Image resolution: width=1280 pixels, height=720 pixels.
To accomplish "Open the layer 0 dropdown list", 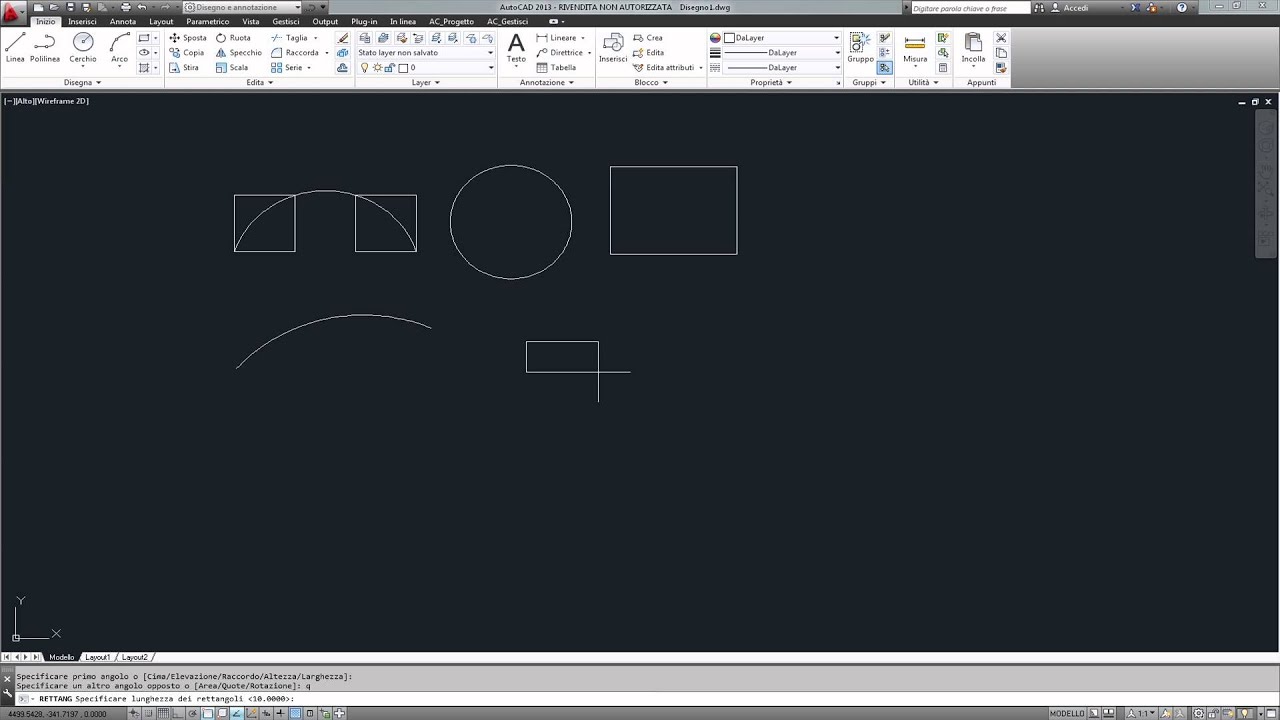I will pyautogui.click(x=445, y=68).
